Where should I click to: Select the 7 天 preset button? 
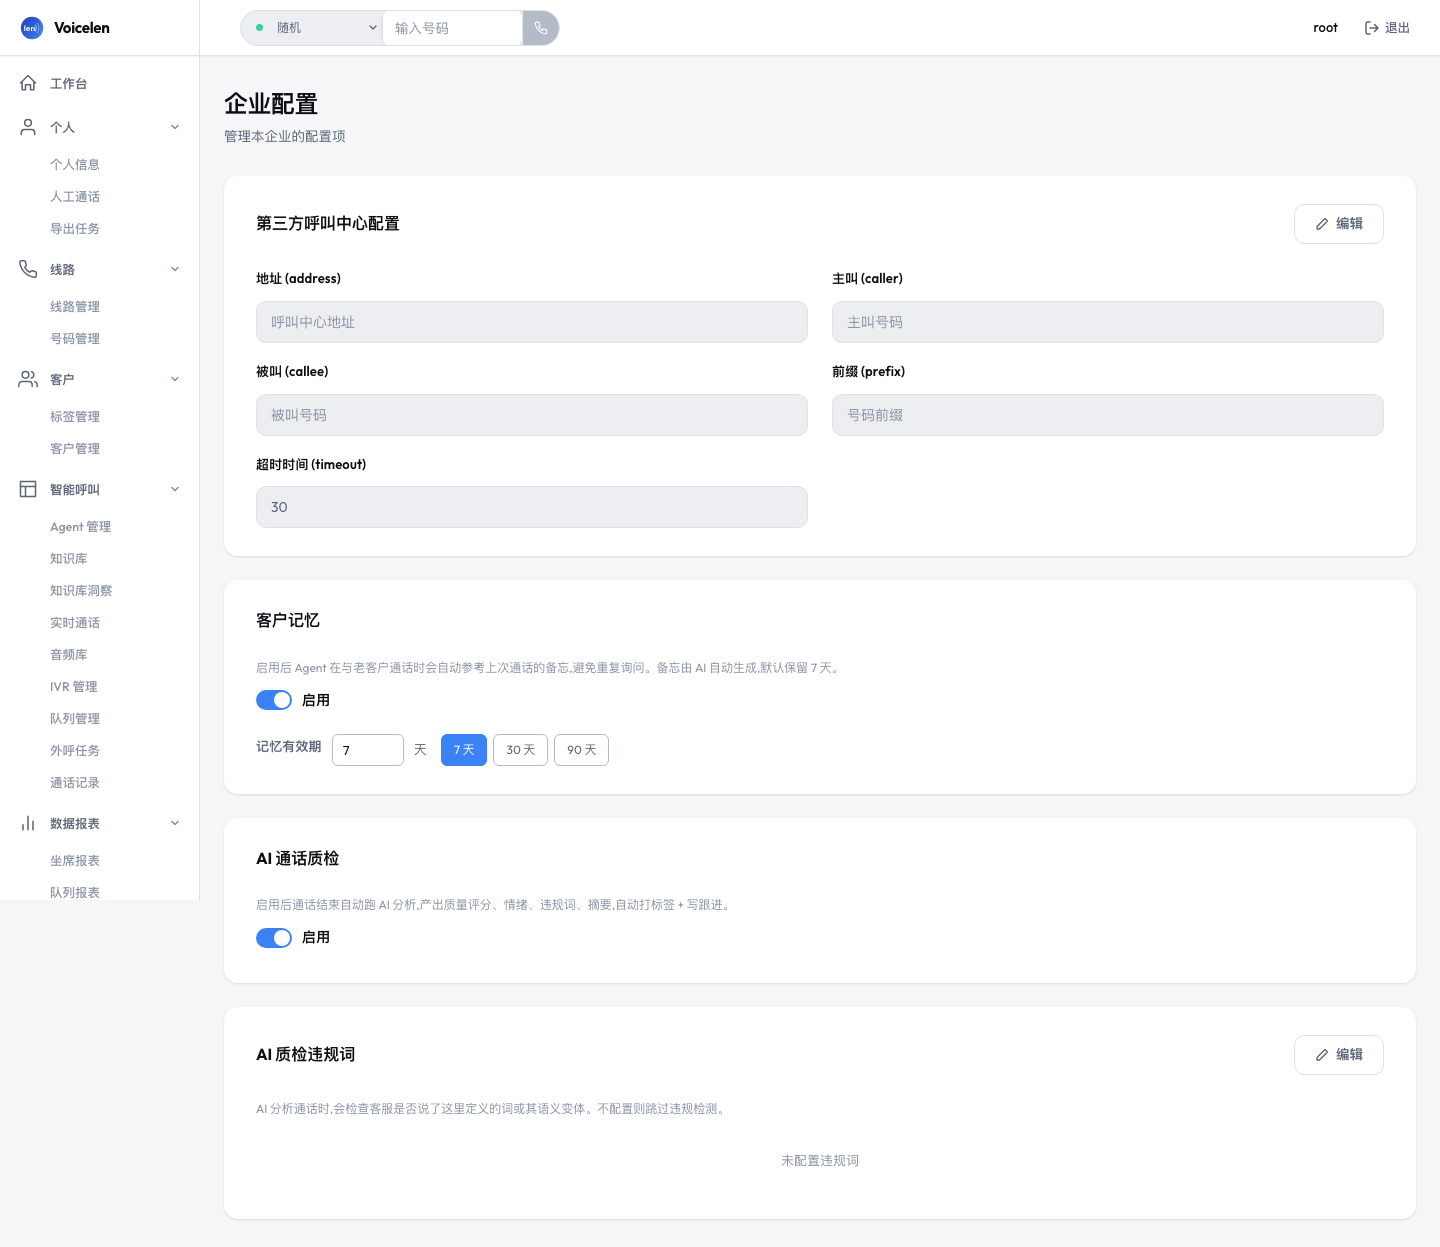point(464,750)
